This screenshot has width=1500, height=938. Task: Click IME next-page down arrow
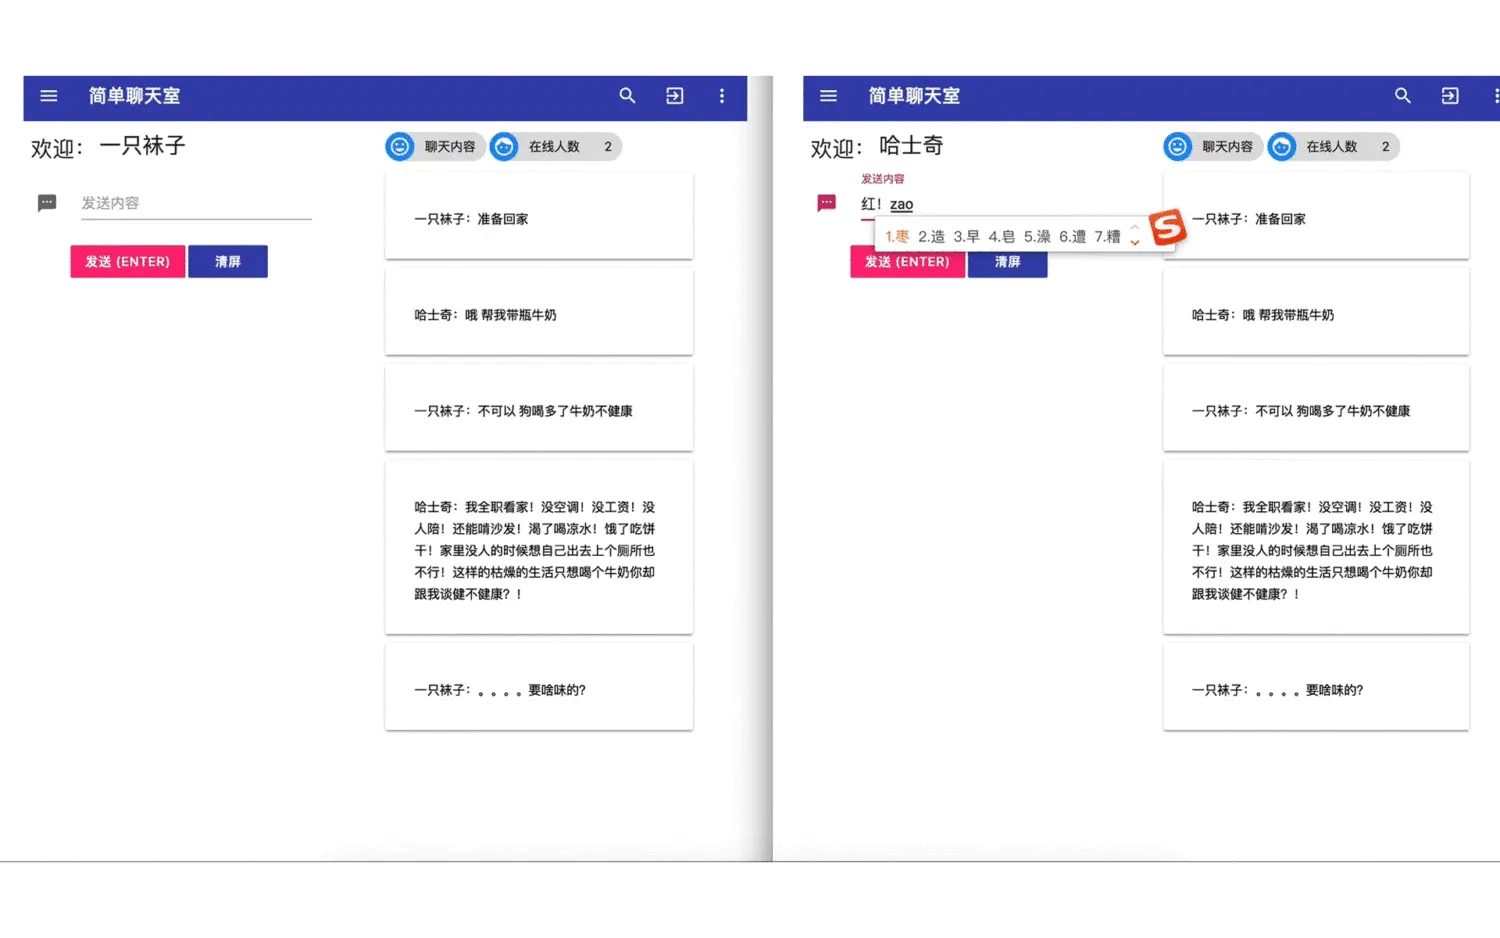[1135, 242]
